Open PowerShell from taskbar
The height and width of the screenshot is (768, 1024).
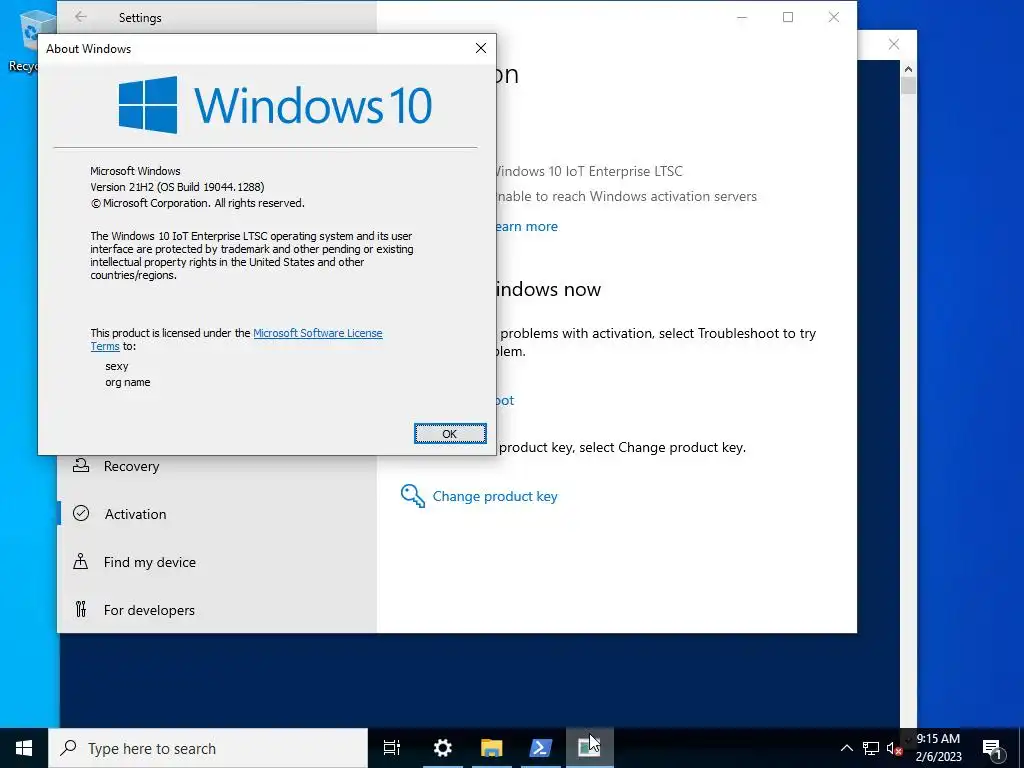(x=541, y=748)
